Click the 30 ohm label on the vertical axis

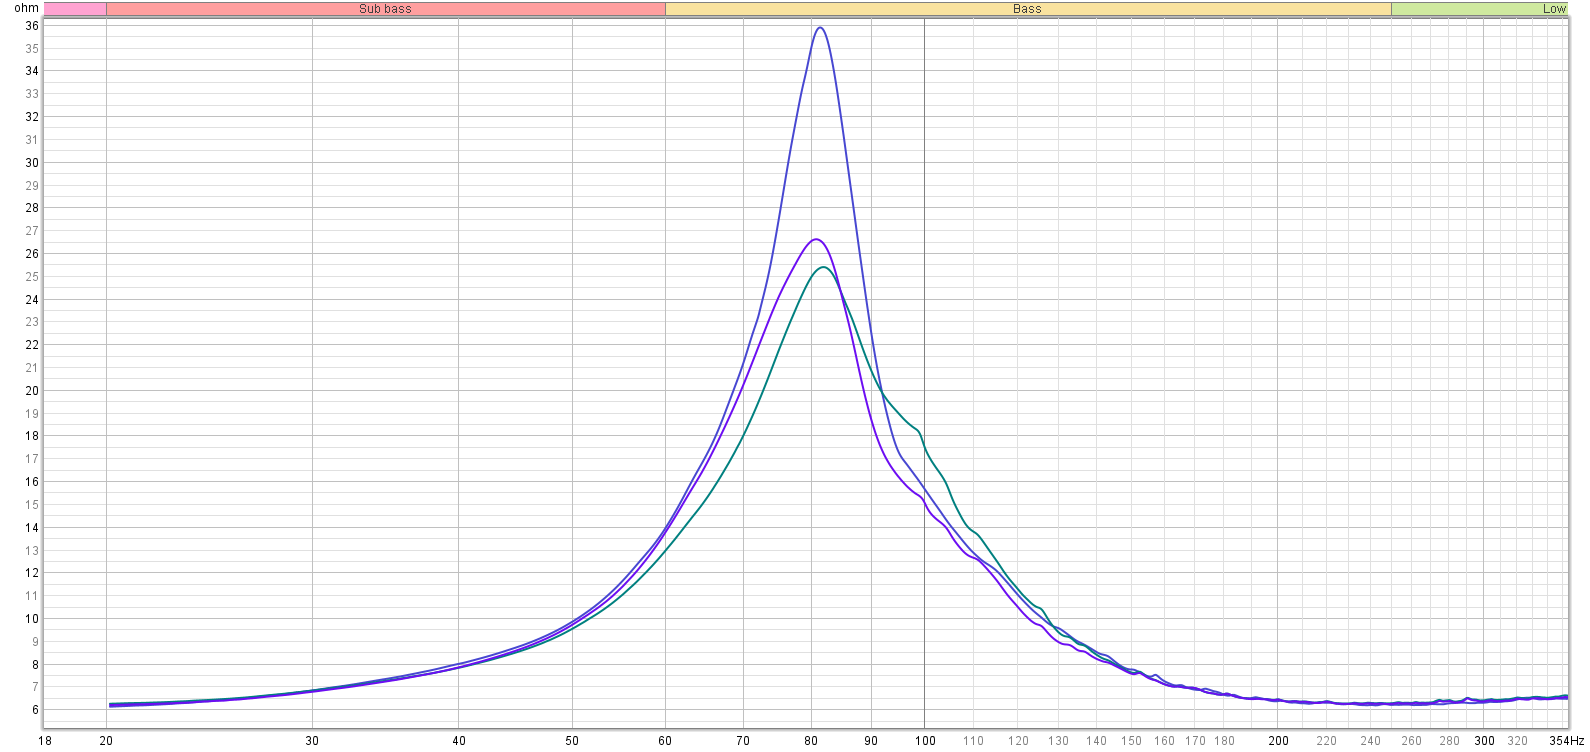pos(32,163)
